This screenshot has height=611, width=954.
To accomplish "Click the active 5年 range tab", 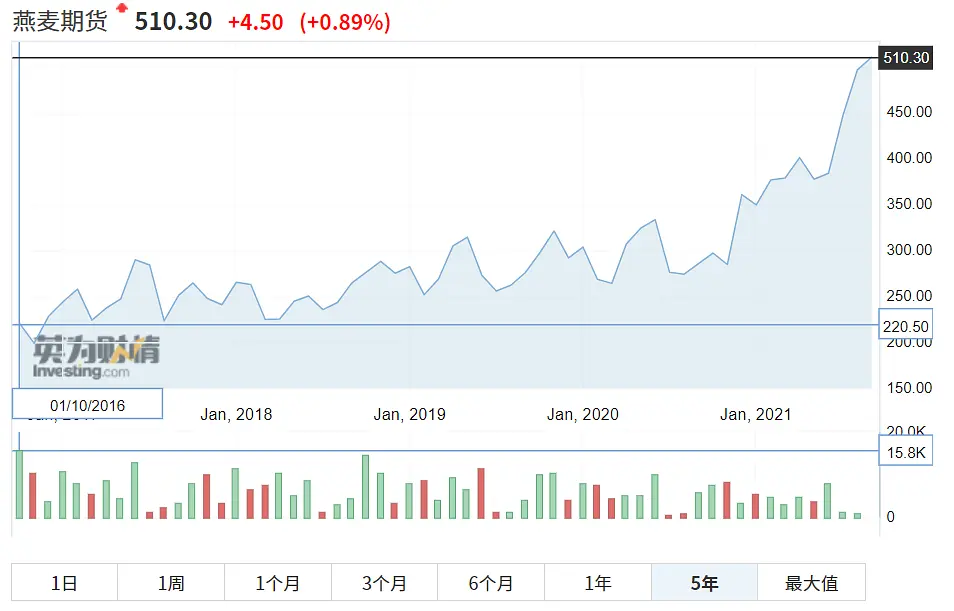I will coord(705,583).
